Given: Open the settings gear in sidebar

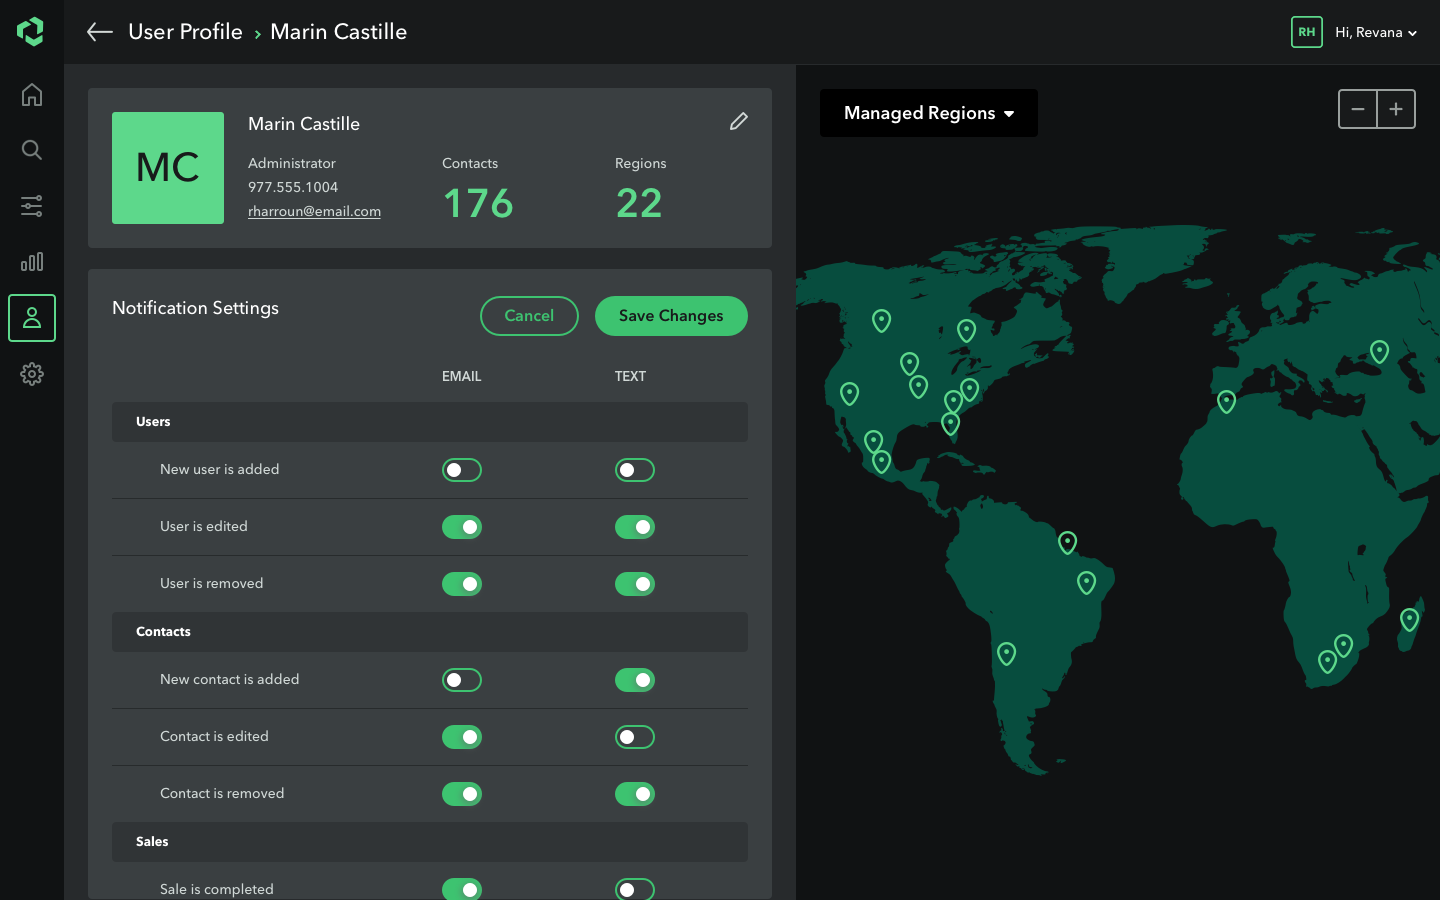Looking at the screenshot, I should tap(32, 374).
